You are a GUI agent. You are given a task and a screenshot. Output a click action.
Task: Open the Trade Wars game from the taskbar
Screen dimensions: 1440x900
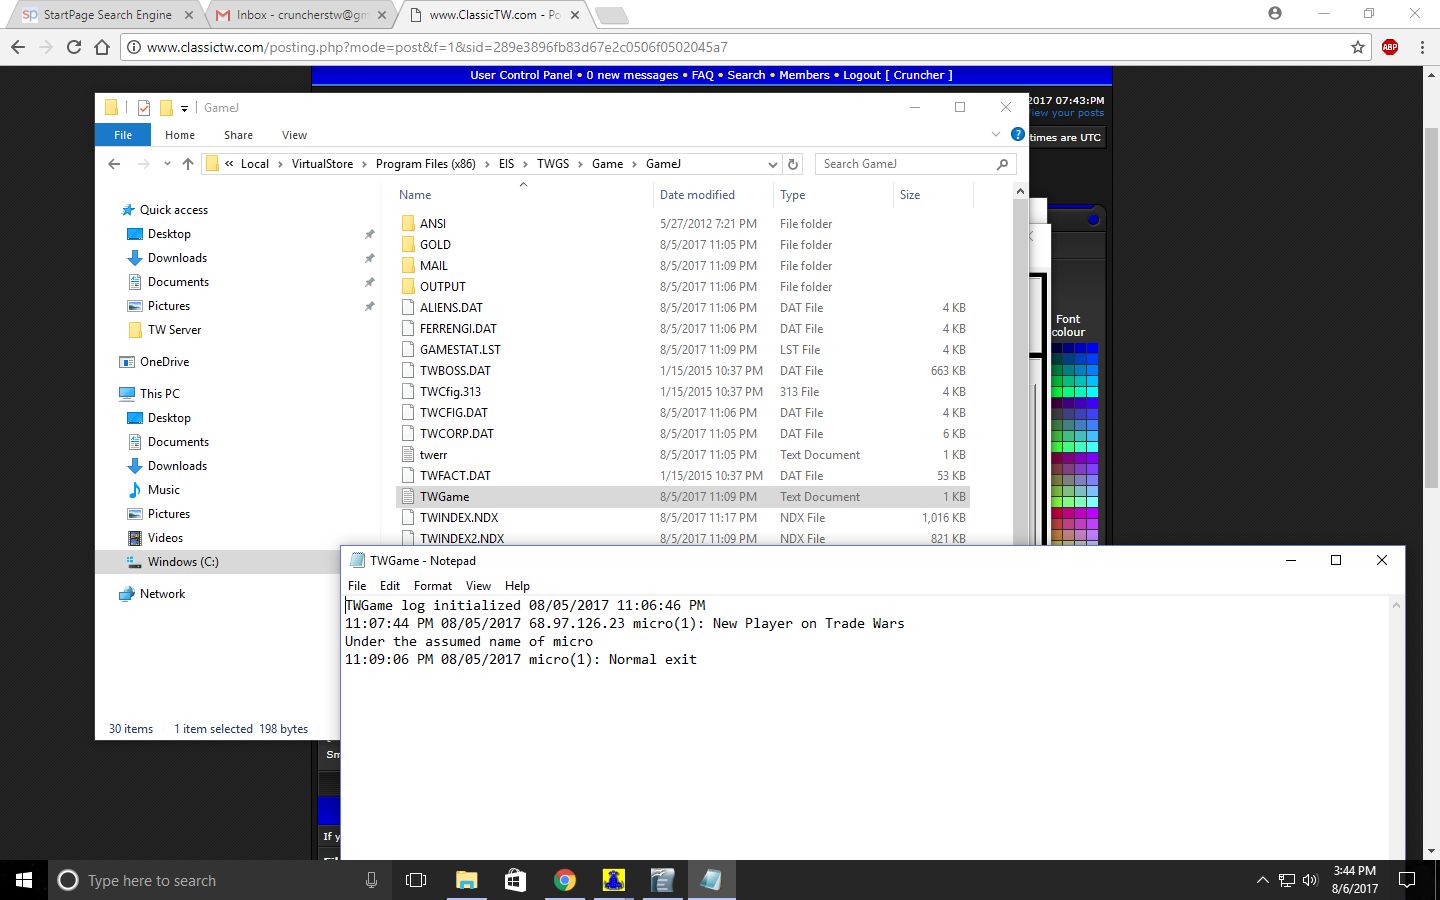click(x=613, y=880)
